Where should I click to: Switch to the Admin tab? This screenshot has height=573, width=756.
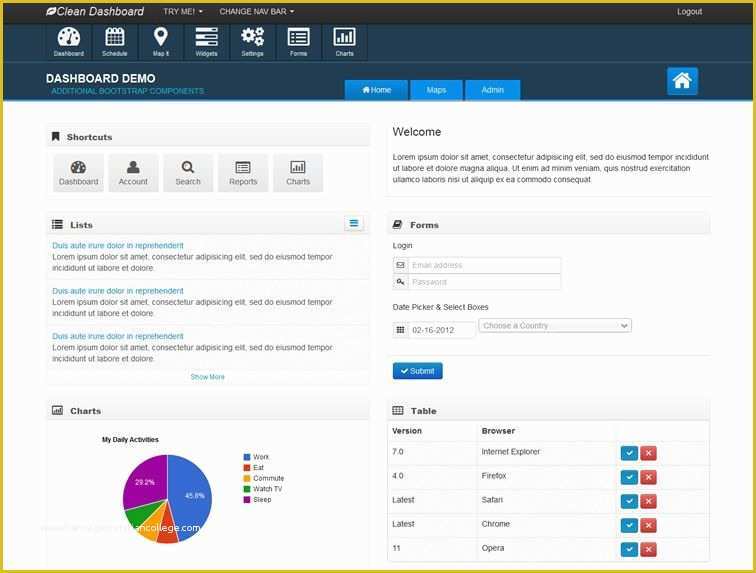pos(492,90)
